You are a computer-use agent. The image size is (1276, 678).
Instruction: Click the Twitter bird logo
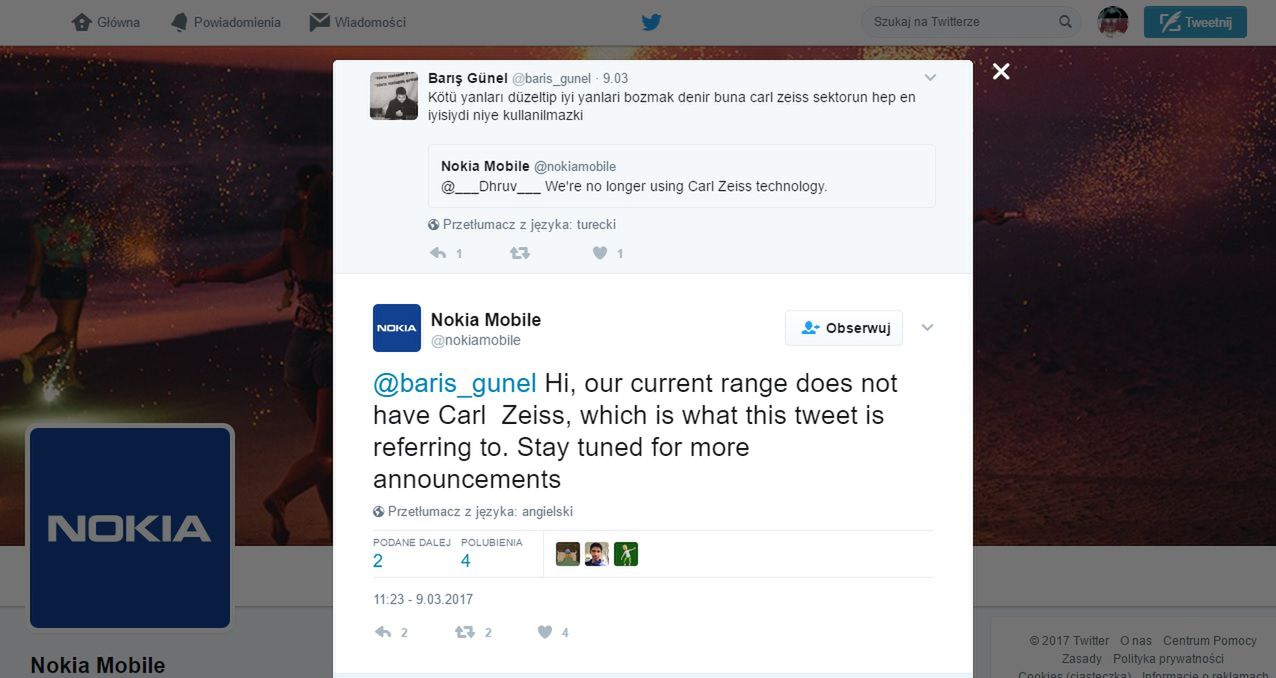click(651, 21)
